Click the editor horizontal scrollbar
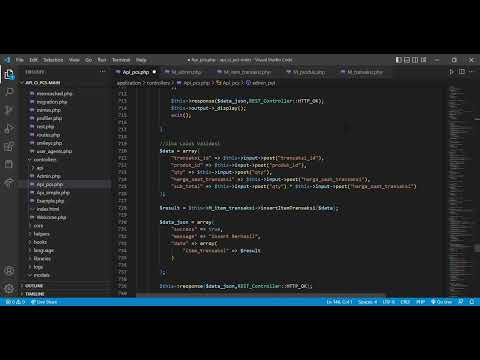The image size is (480, 360). tap(260, 295)
